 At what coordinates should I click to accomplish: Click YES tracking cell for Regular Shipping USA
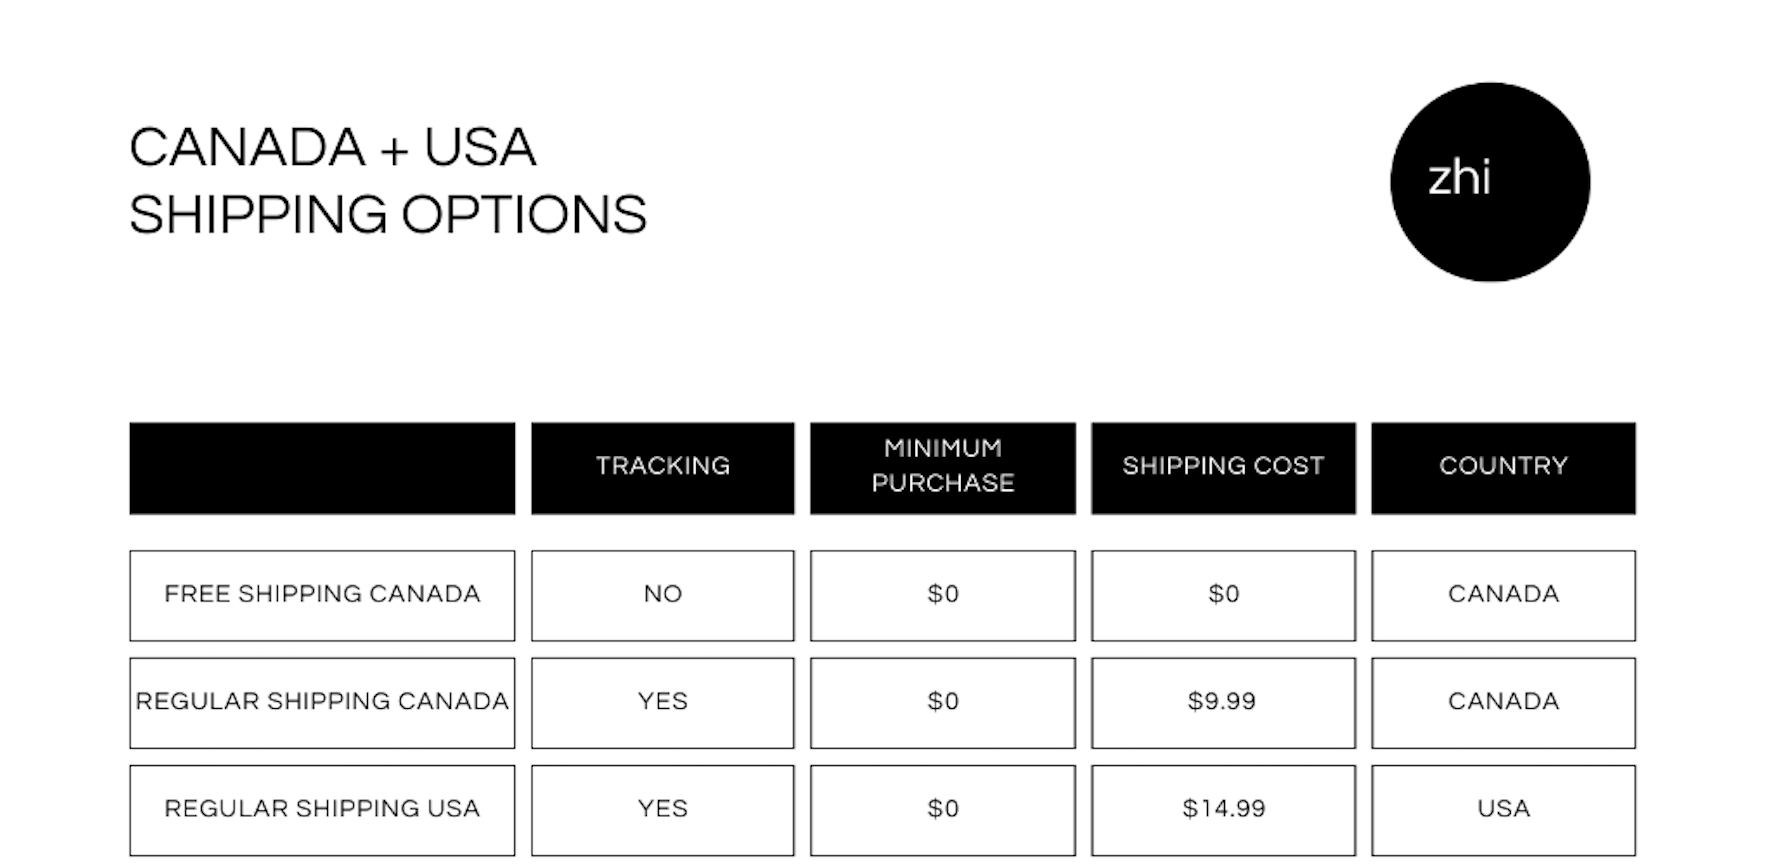point(663,809)
